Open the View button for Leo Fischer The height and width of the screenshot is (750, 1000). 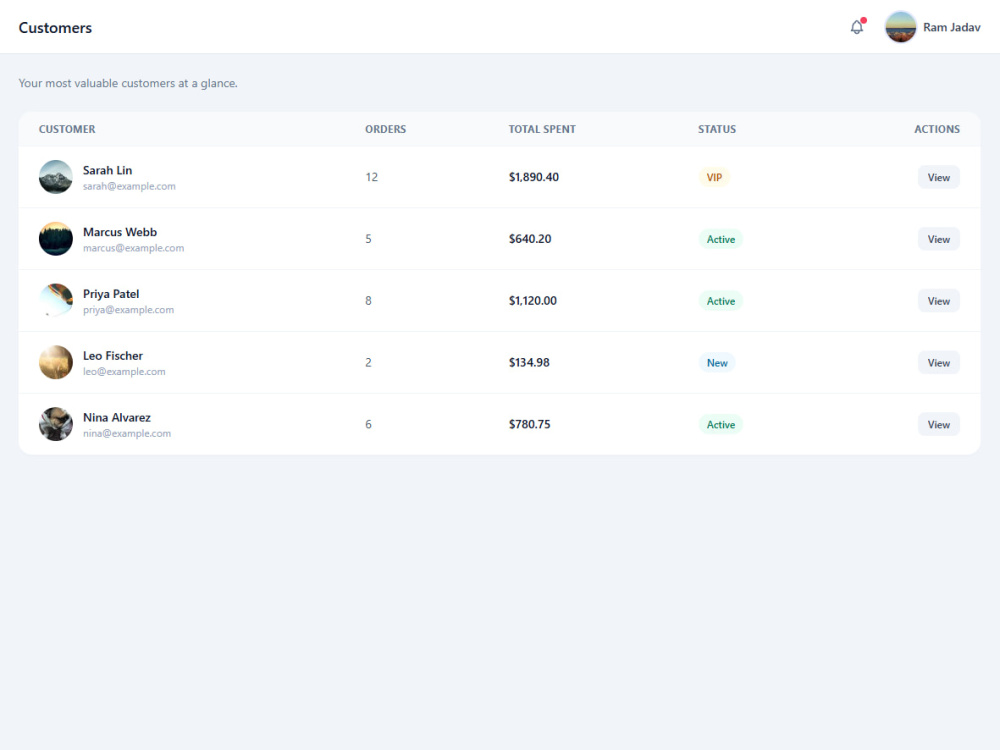click(938, 363)
